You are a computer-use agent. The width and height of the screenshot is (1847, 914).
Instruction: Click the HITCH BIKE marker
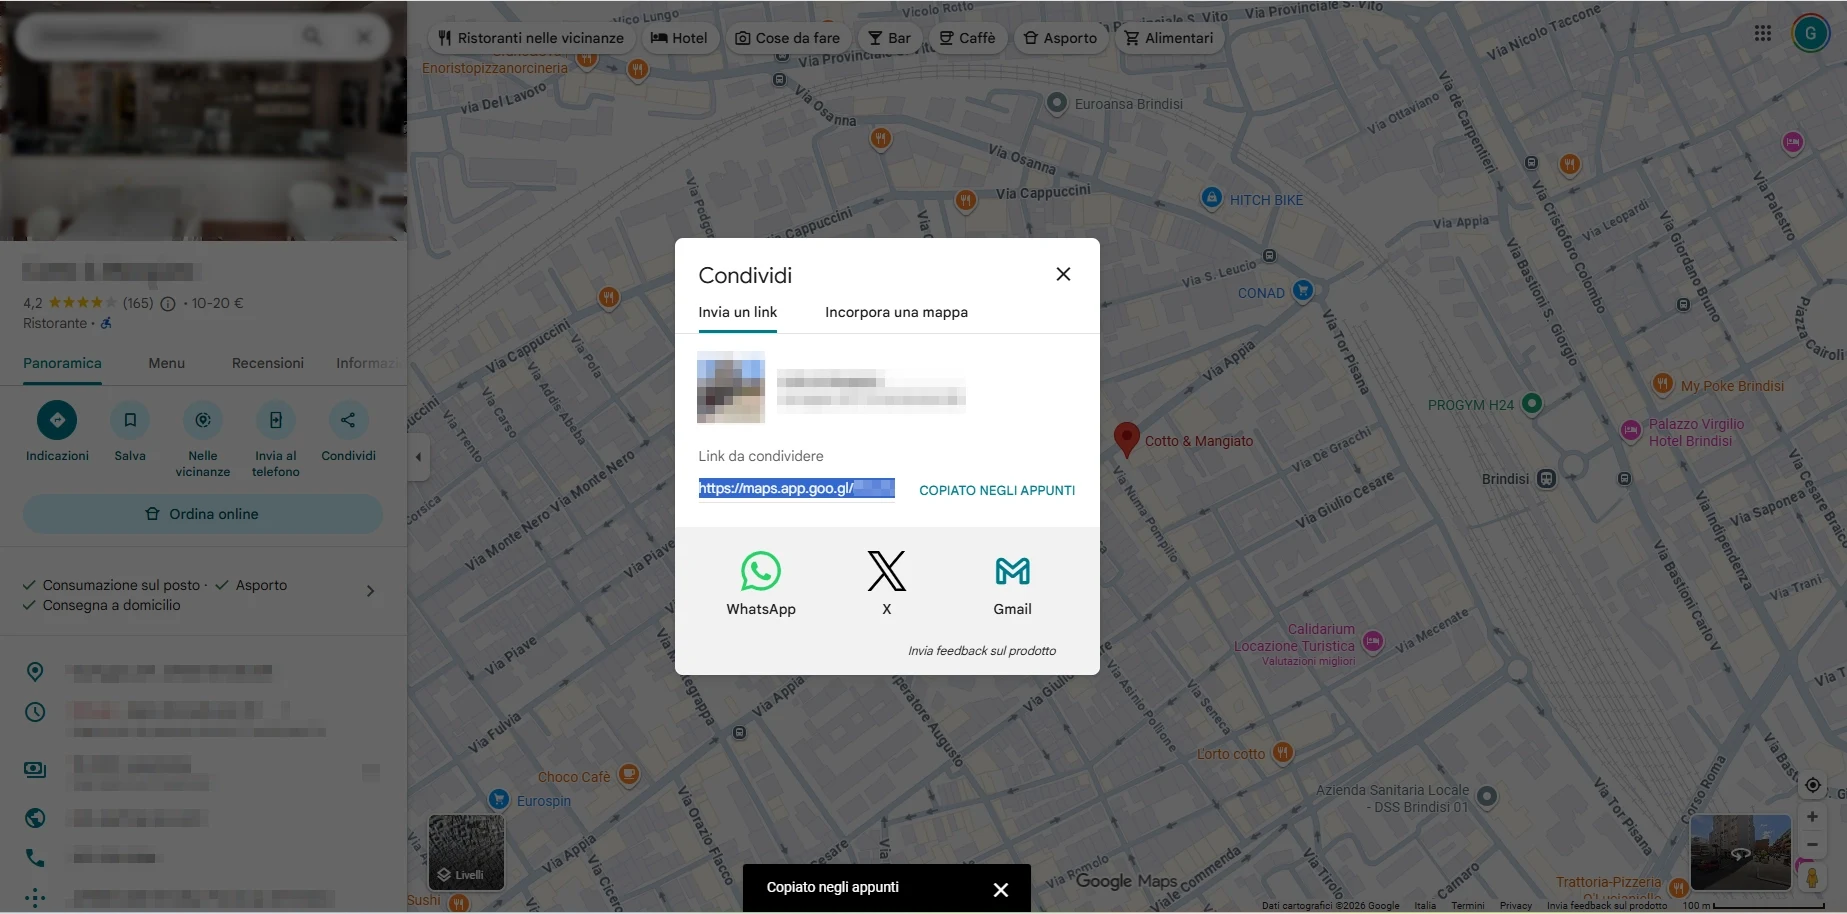click(x=1211, y=198)
